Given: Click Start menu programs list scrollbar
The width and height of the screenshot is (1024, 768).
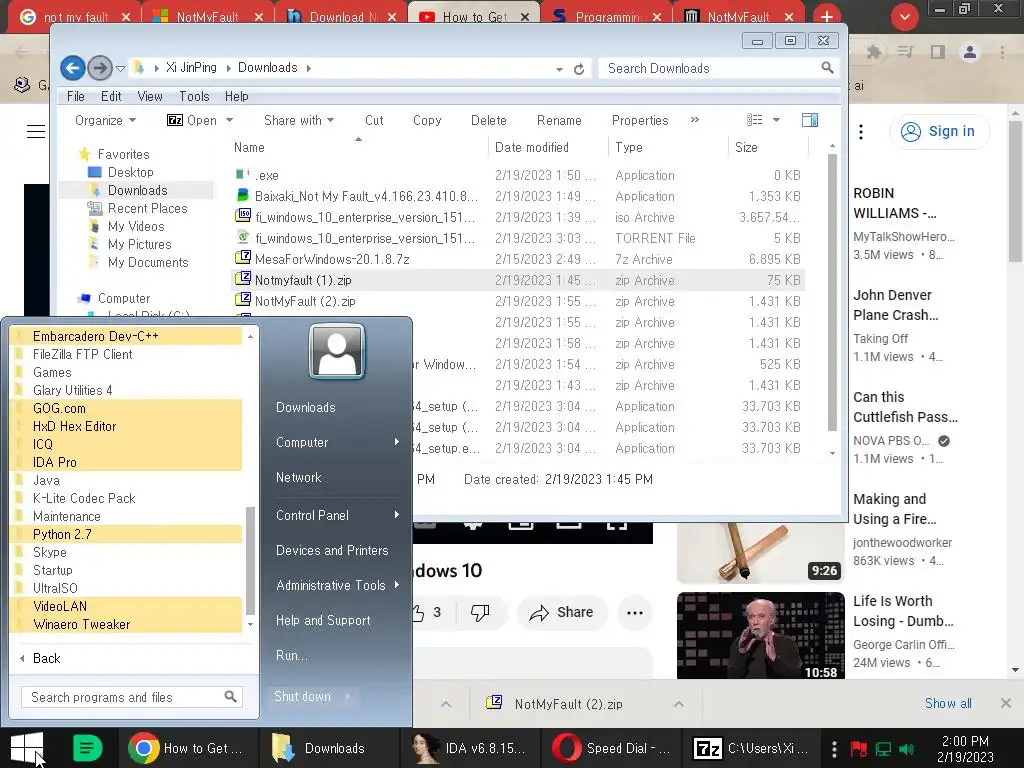Looking at the screenshot, I should coord(250,560).
